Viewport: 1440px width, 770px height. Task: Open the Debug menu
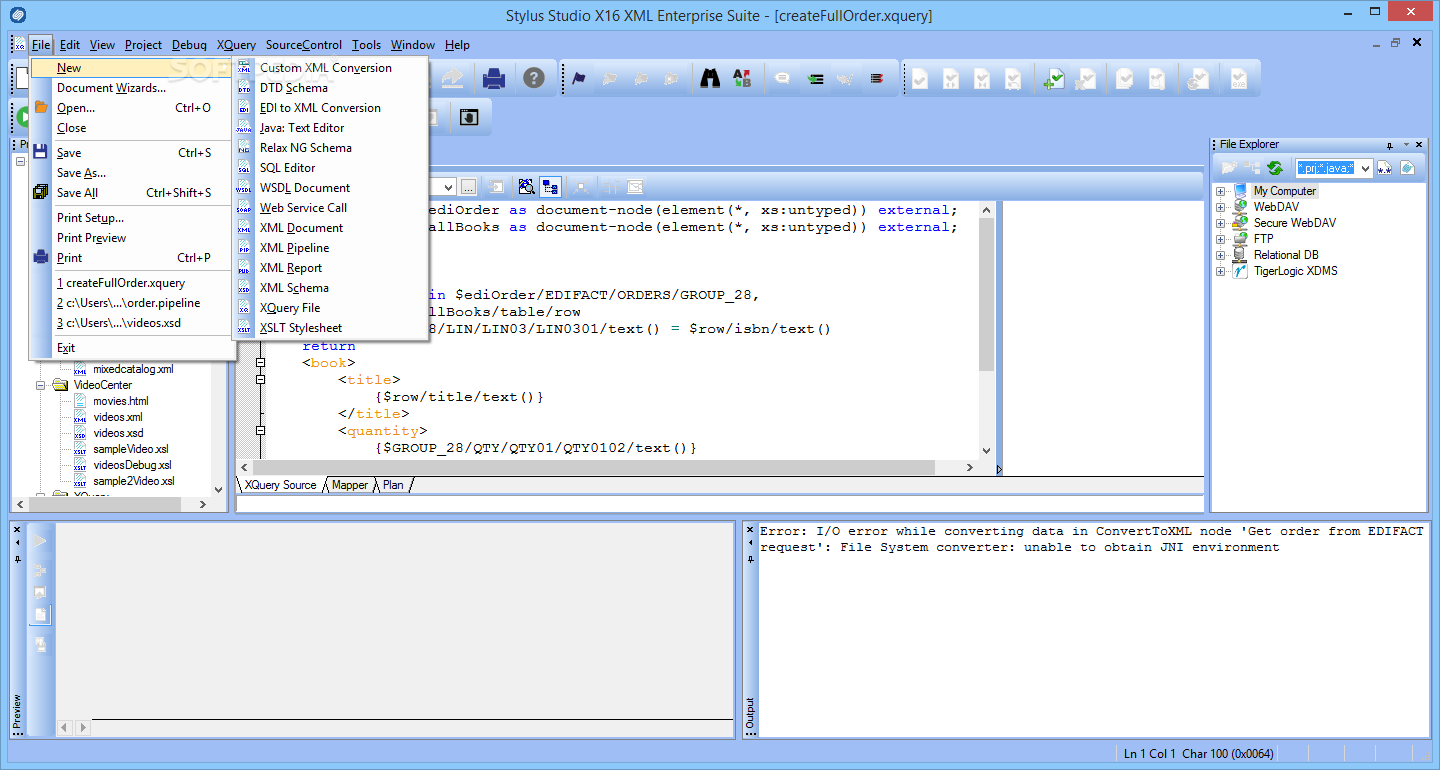tap(189, 45)
